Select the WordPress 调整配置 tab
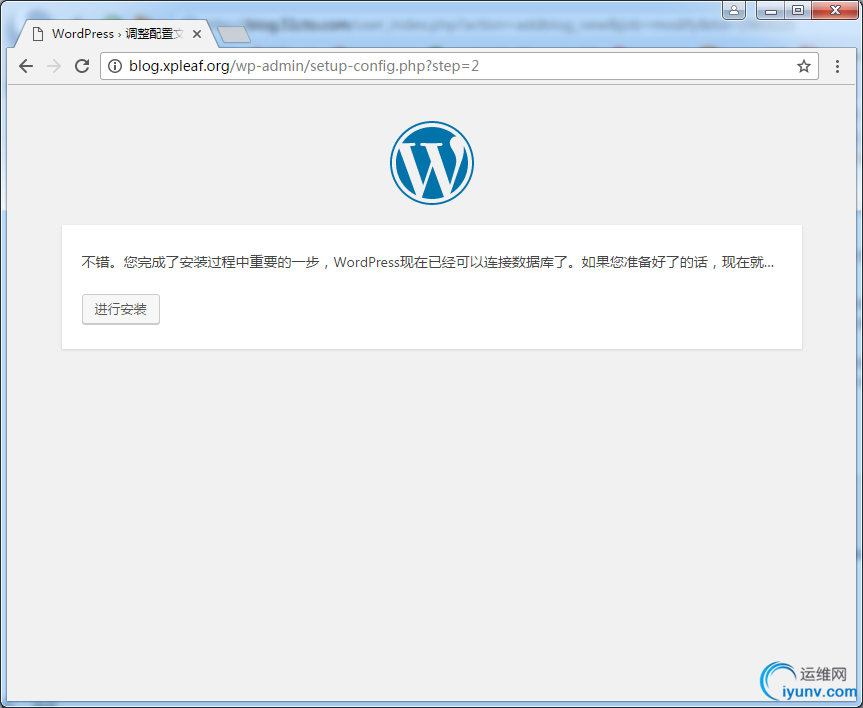Screen dimensions: 863x708 point(115,34)
